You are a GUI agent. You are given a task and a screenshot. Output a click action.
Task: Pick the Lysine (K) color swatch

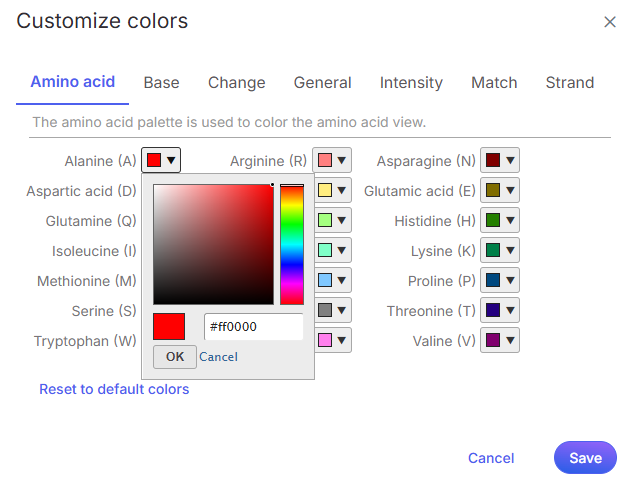(500, 251)
